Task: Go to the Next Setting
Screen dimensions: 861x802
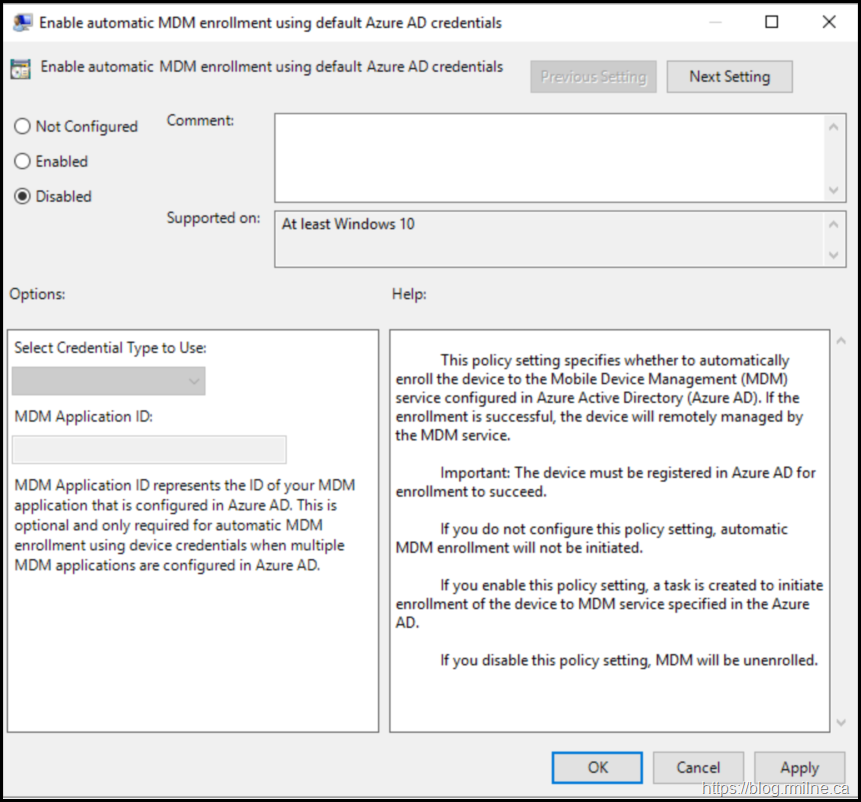Action: 729,77
